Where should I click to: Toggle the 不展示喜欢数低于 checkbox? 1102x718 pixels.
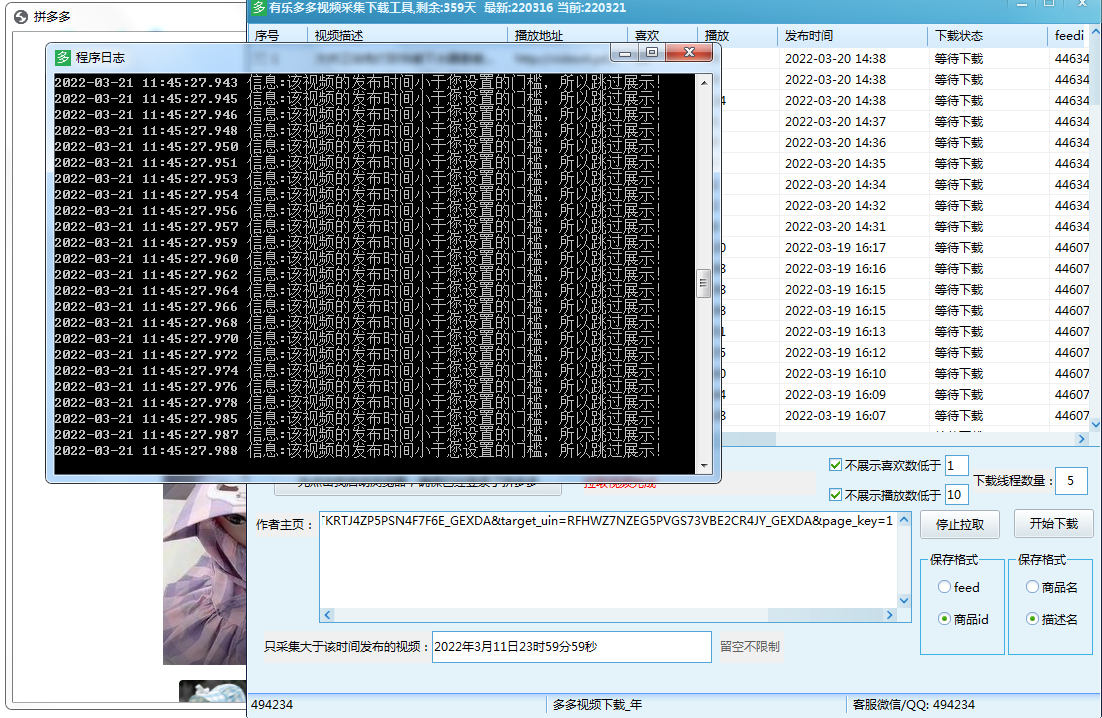[835, 465]
